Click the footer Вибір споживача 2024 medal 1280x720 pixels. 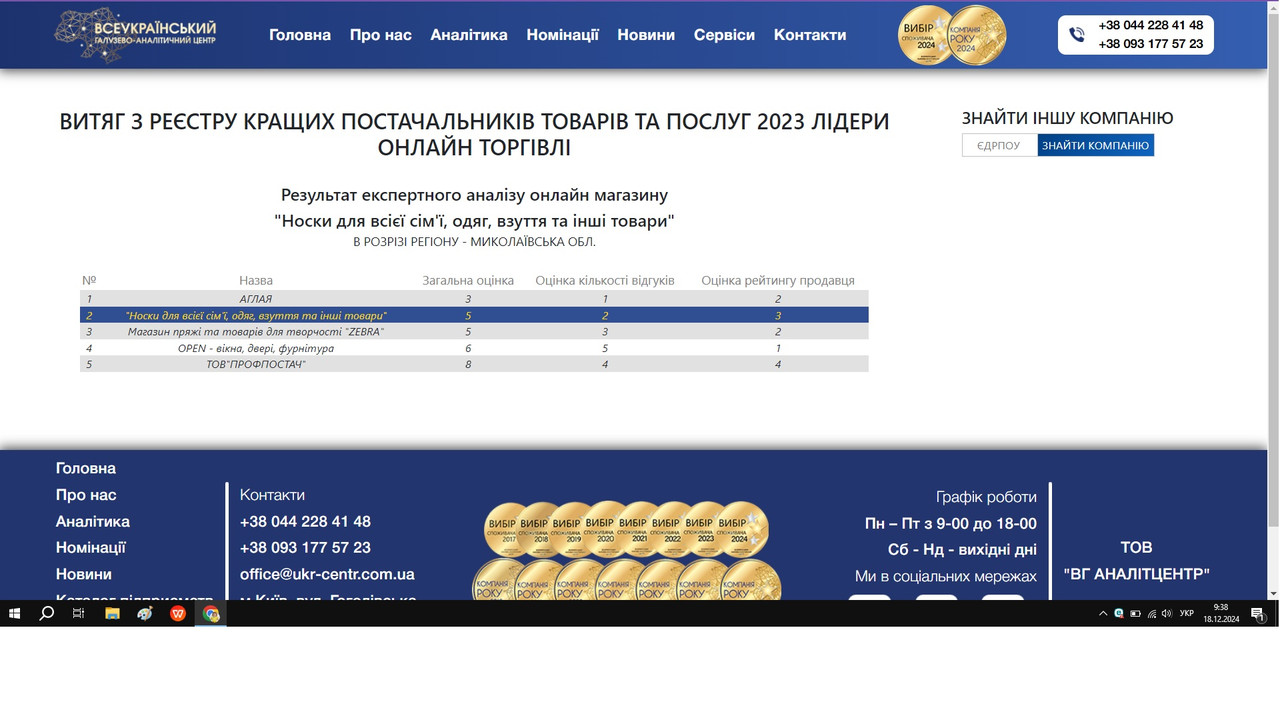[x=741, y=530]
